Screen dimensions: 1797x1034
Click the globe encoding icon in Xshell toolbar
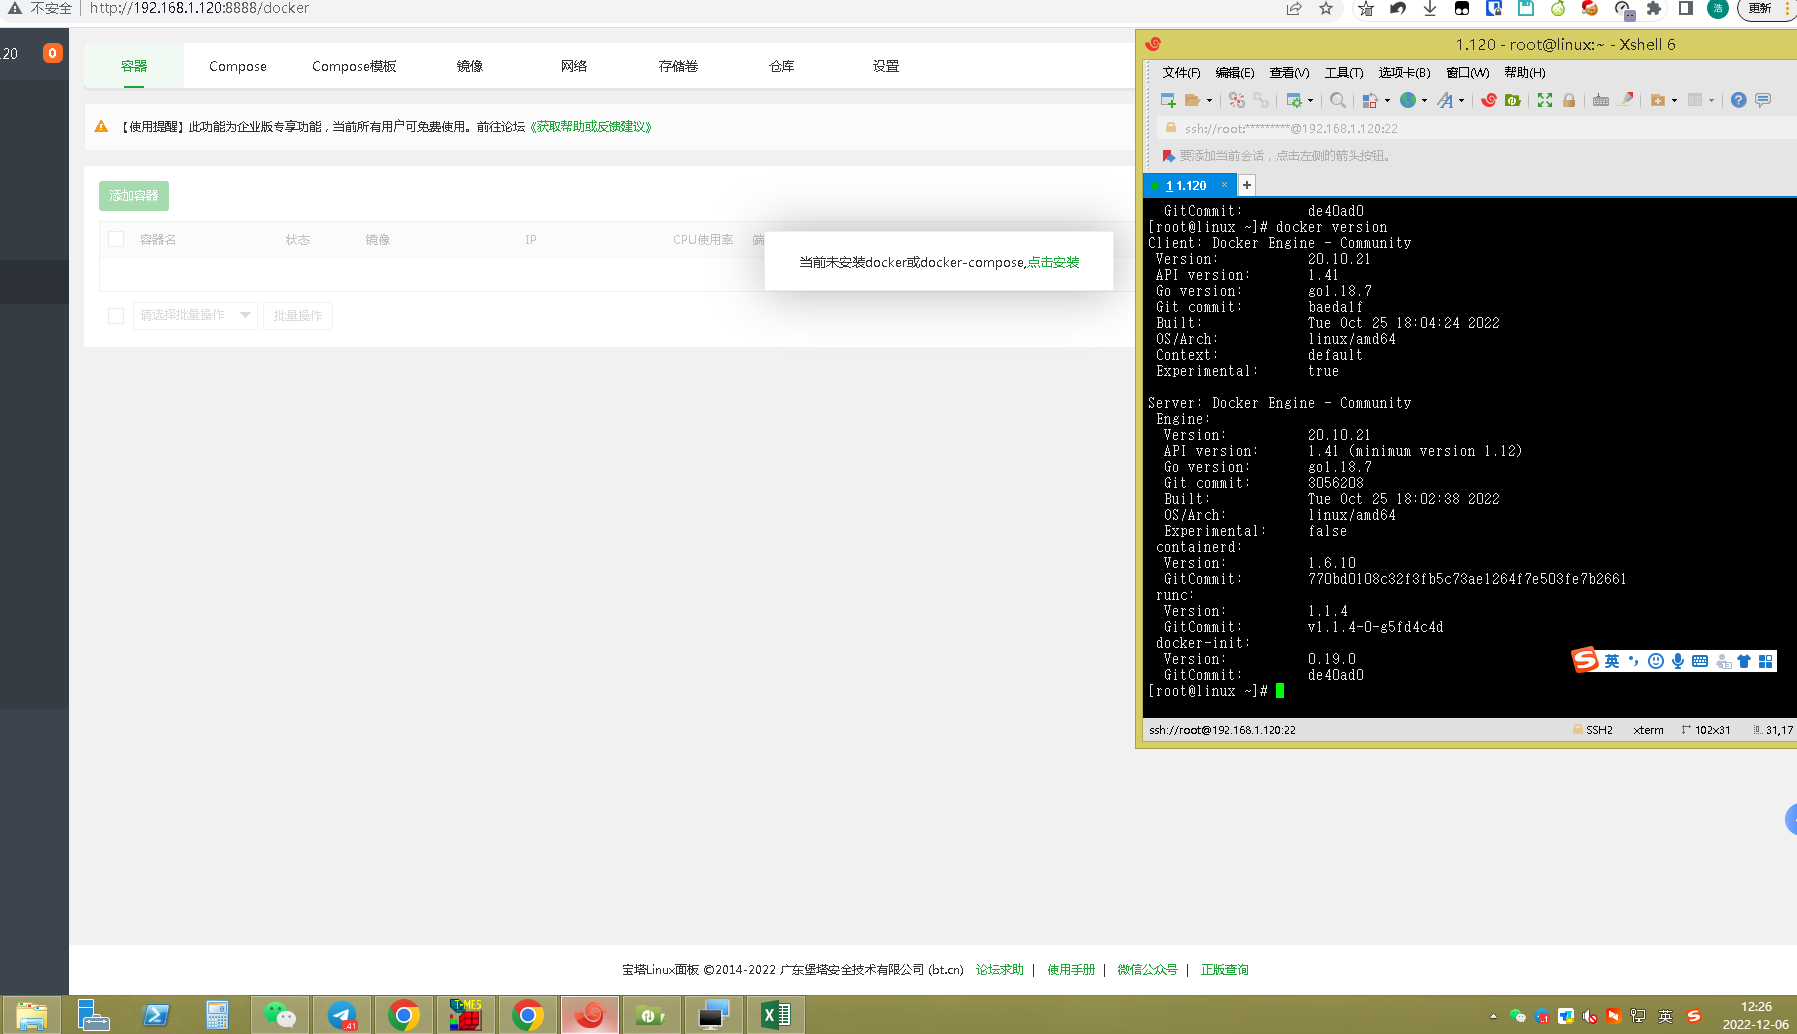tap(1408, 100)
